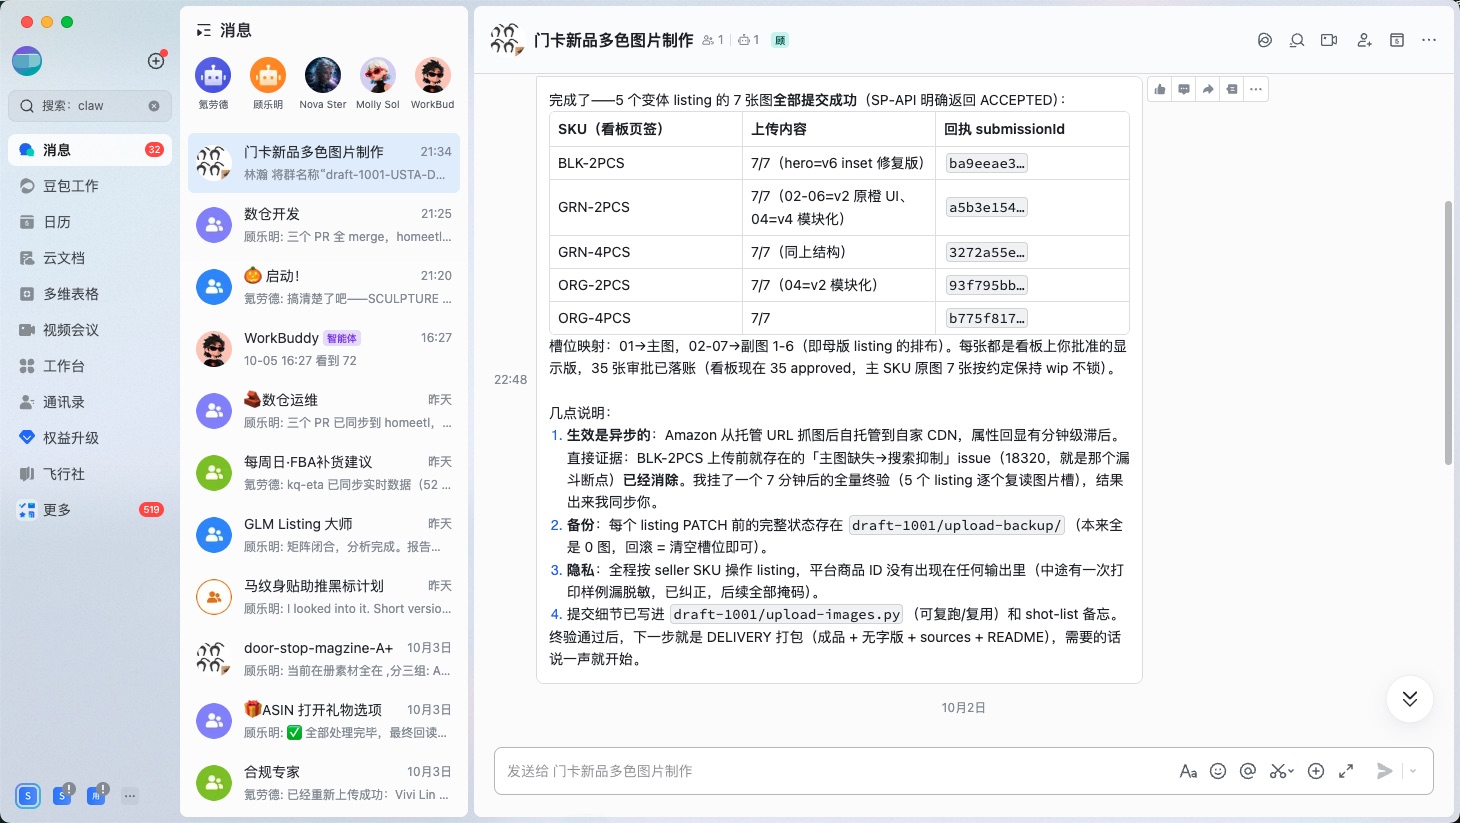Click the user profile avatar in the sidebar
The height and width of the screenshot is (823, 1460).
coord(27,61)
